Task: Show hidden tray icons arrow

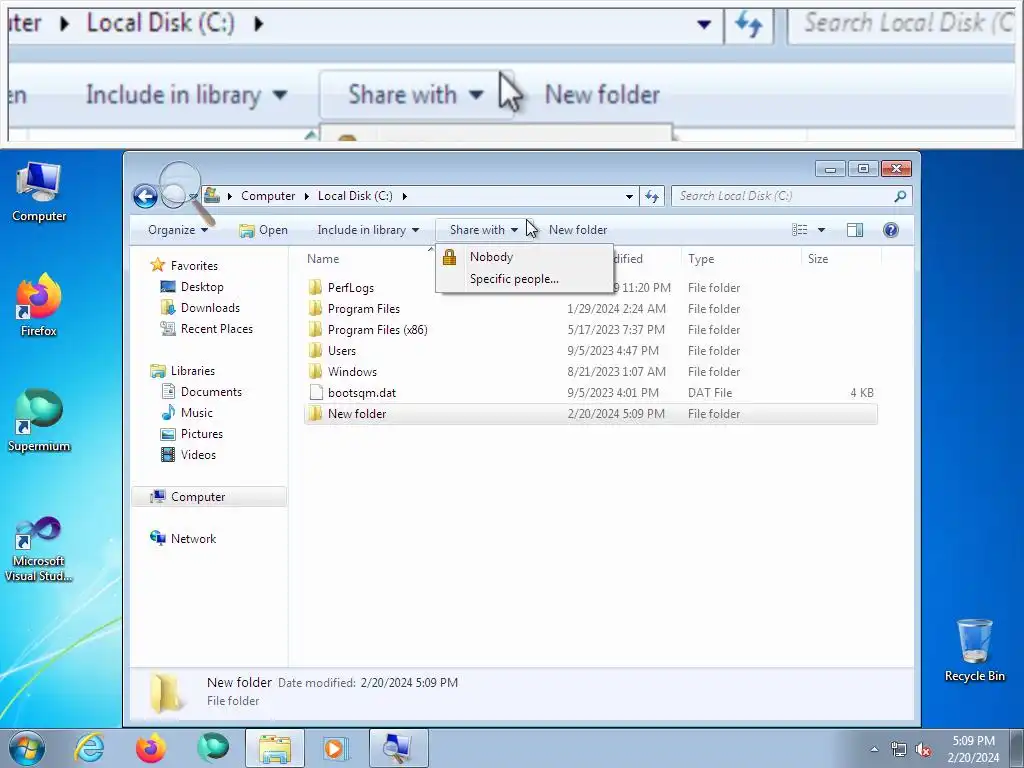Action: click(x=874, y=749)
